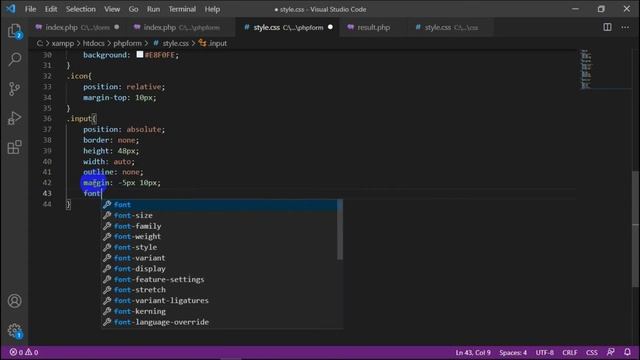This screenshot has width=640, height=360.
Task: Open the Extensions view
Action: (x=14, y=147)
